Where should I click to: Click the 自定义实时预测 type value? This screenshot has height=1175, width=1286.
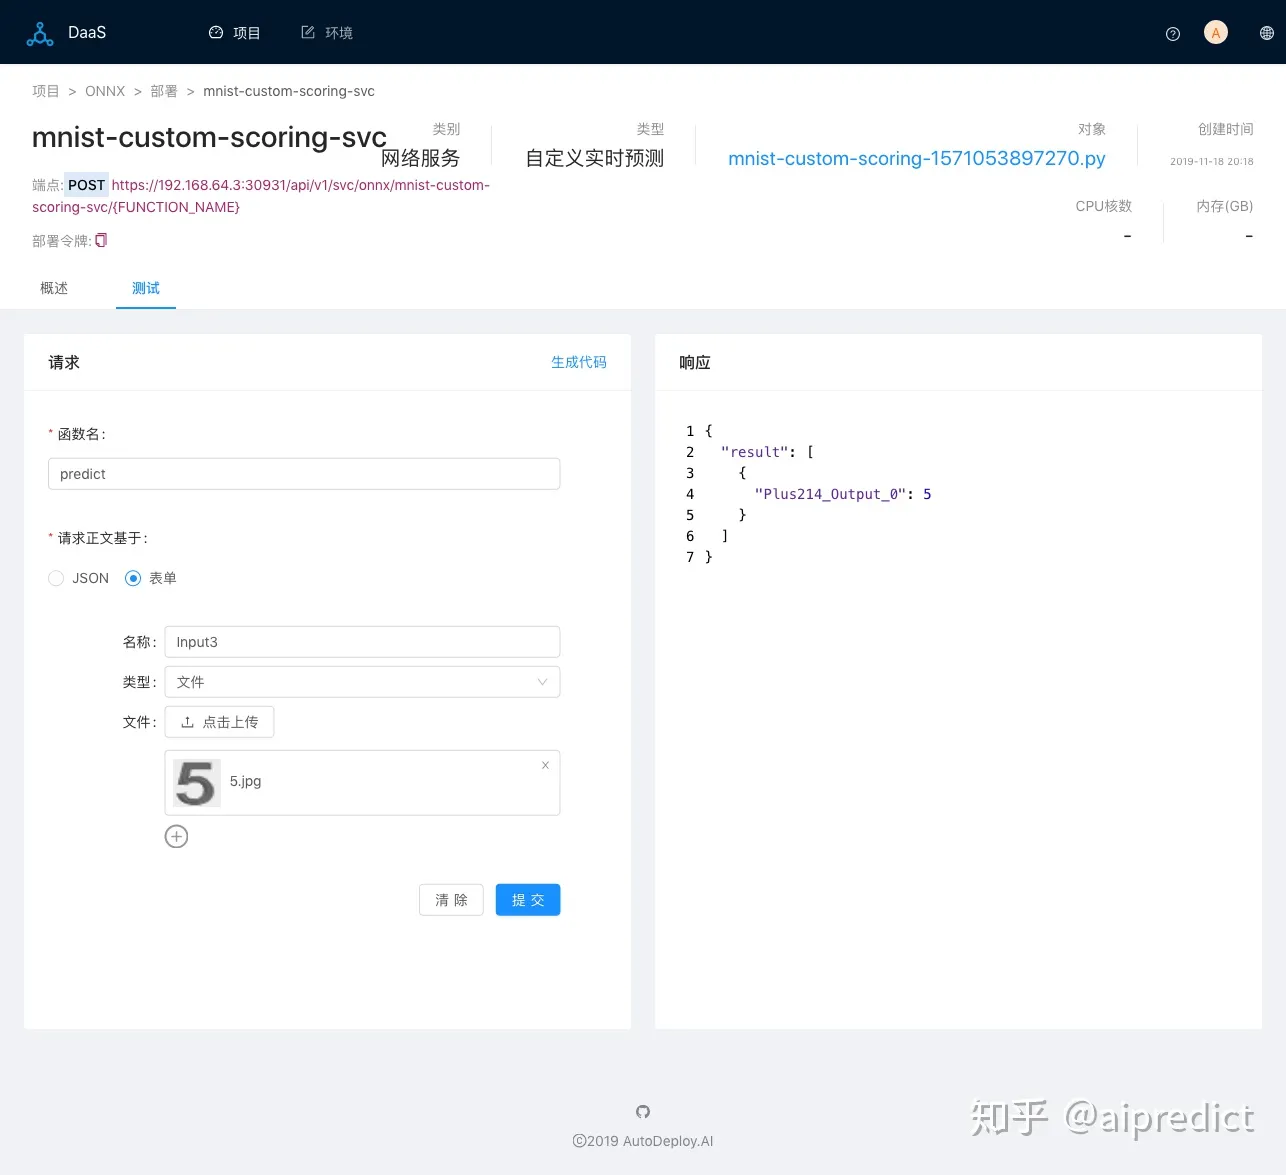click(x=595, y=158)
